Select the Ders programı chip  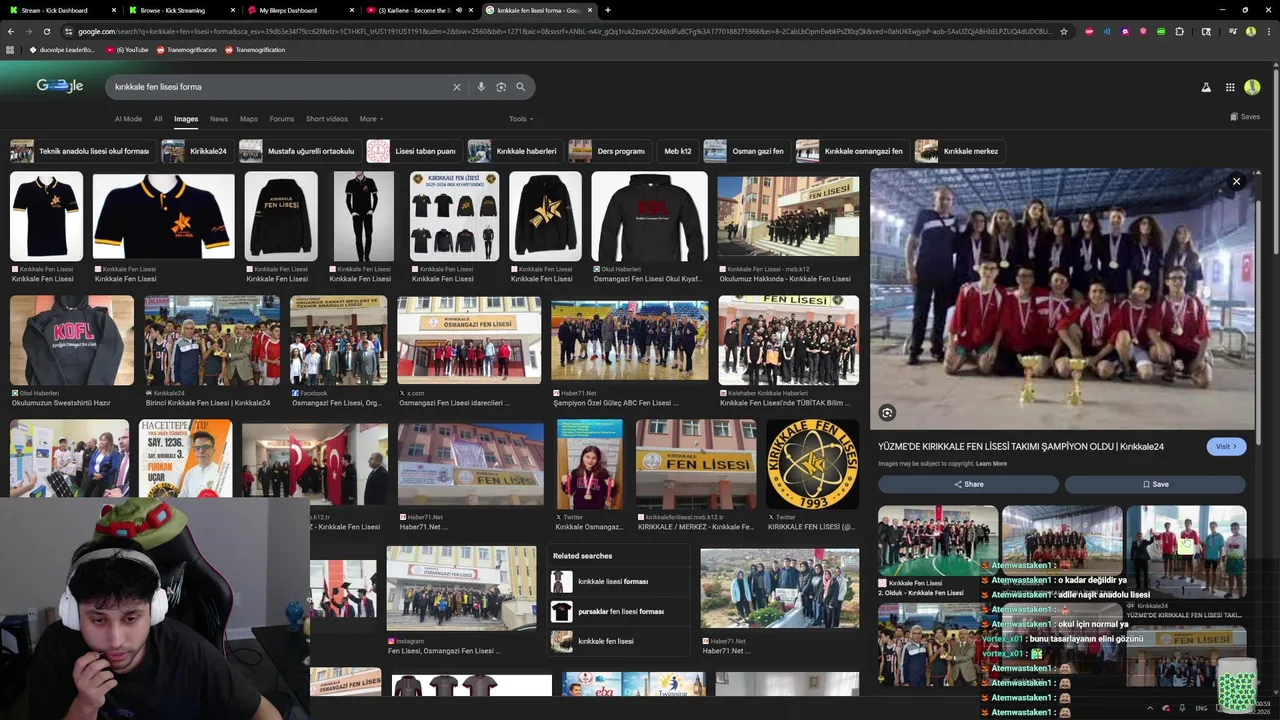click(x=608, y=151)
